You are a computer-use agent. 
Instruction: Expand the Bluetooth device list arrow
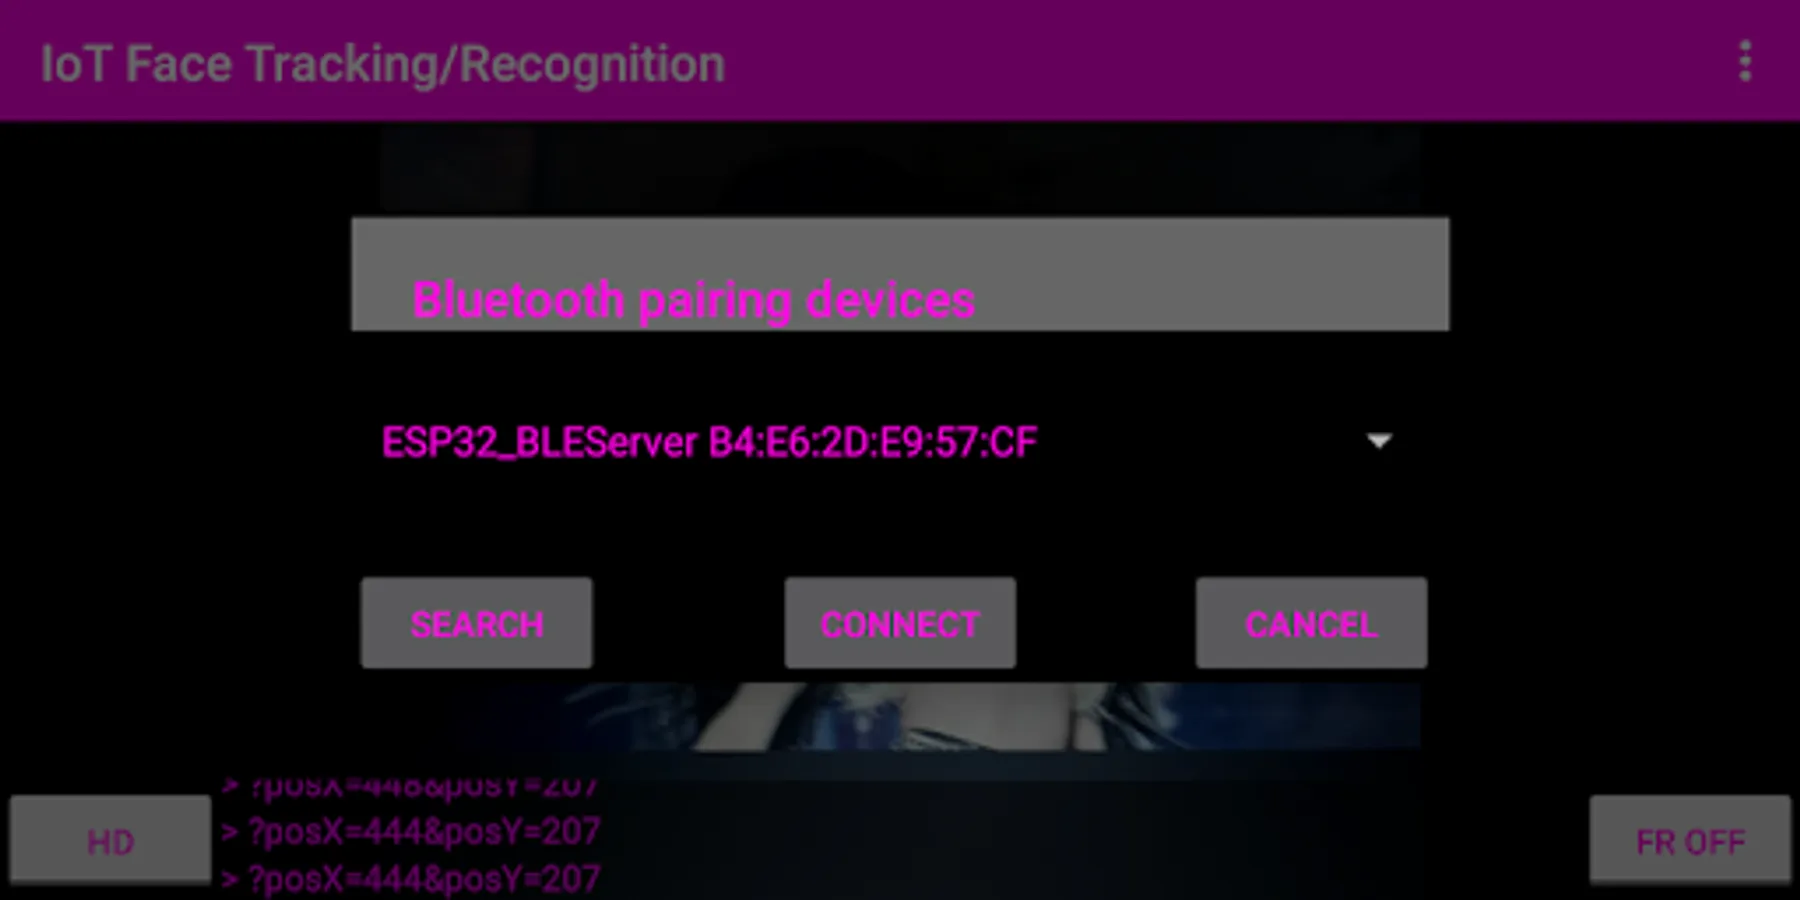click(1379, 441)
